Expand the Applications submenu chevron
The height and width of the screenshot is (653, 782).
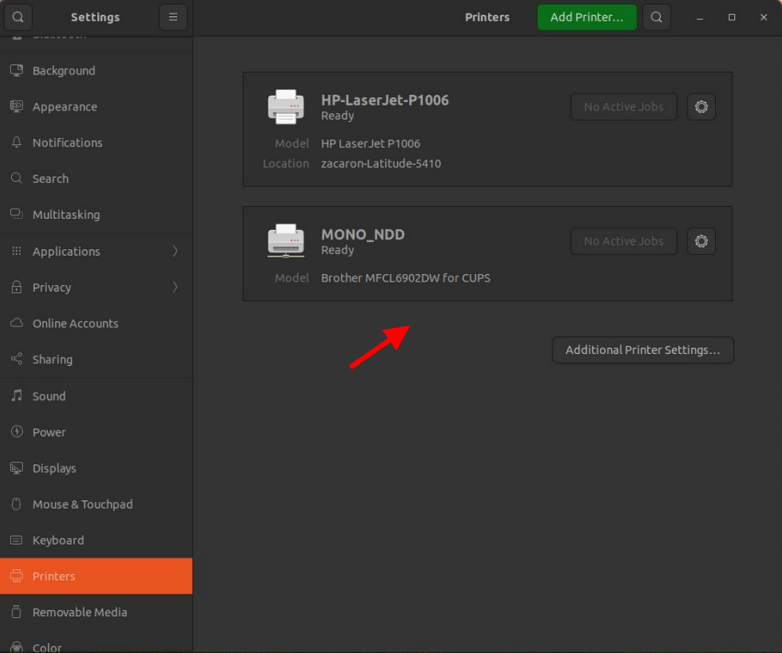175,251
